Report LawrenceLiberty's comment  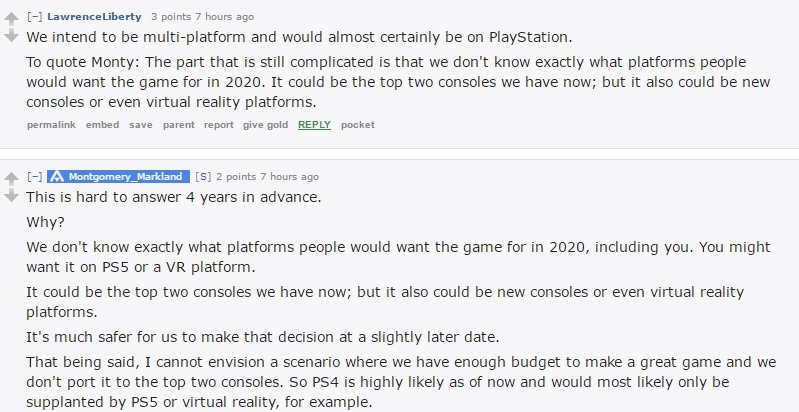pos(219,125)
